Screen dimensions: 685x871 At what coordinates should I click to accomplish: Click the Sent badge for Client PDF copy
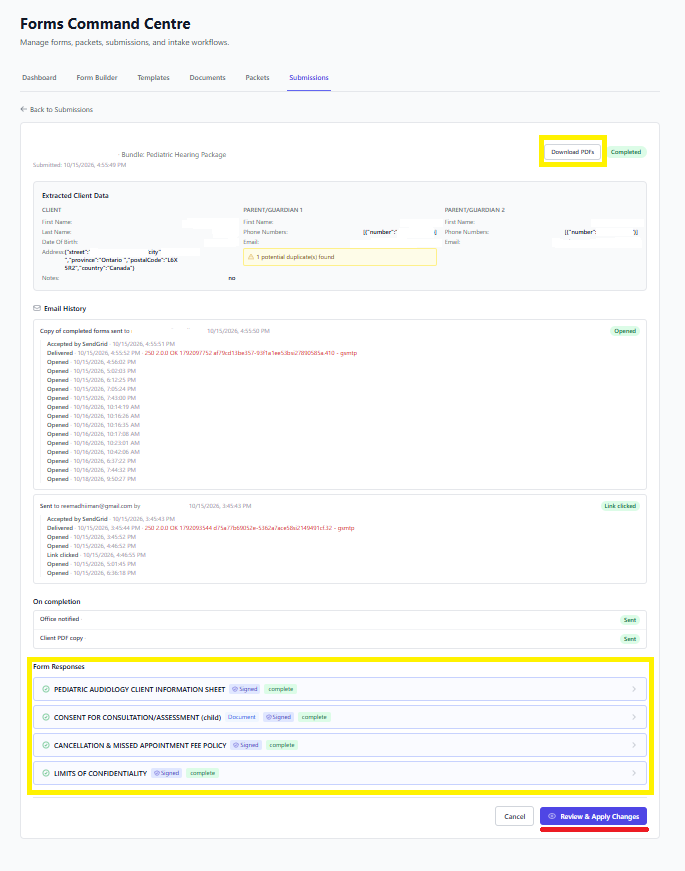[x=629, y=639]
